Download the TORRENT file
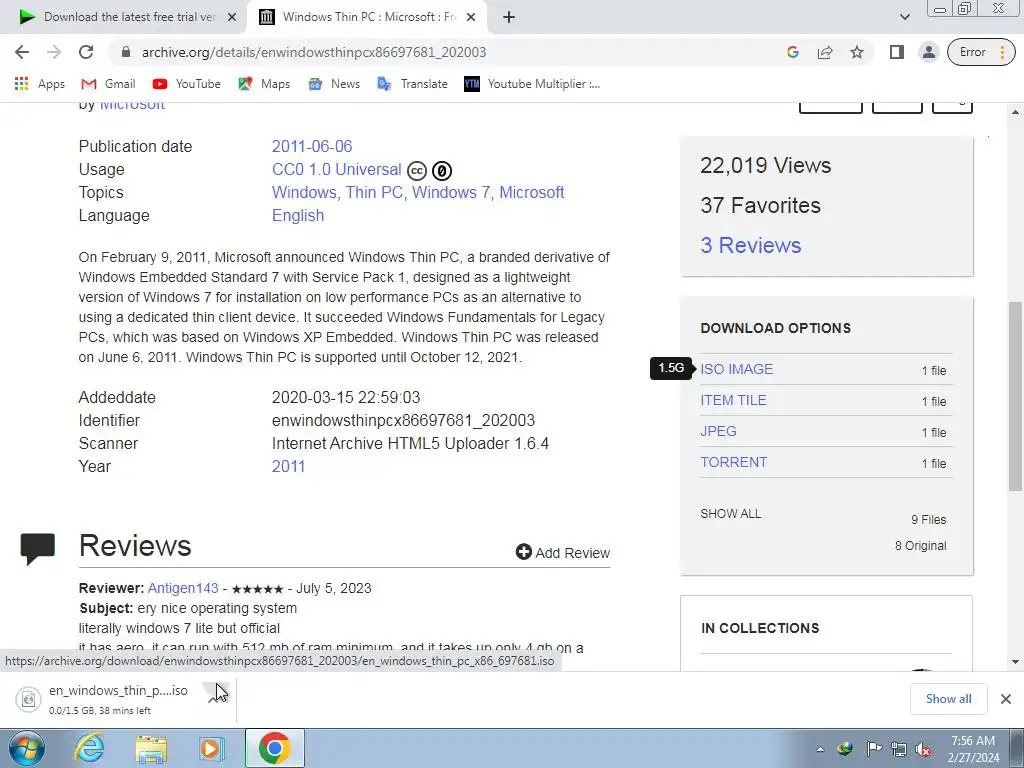 [x=733, y=462]
